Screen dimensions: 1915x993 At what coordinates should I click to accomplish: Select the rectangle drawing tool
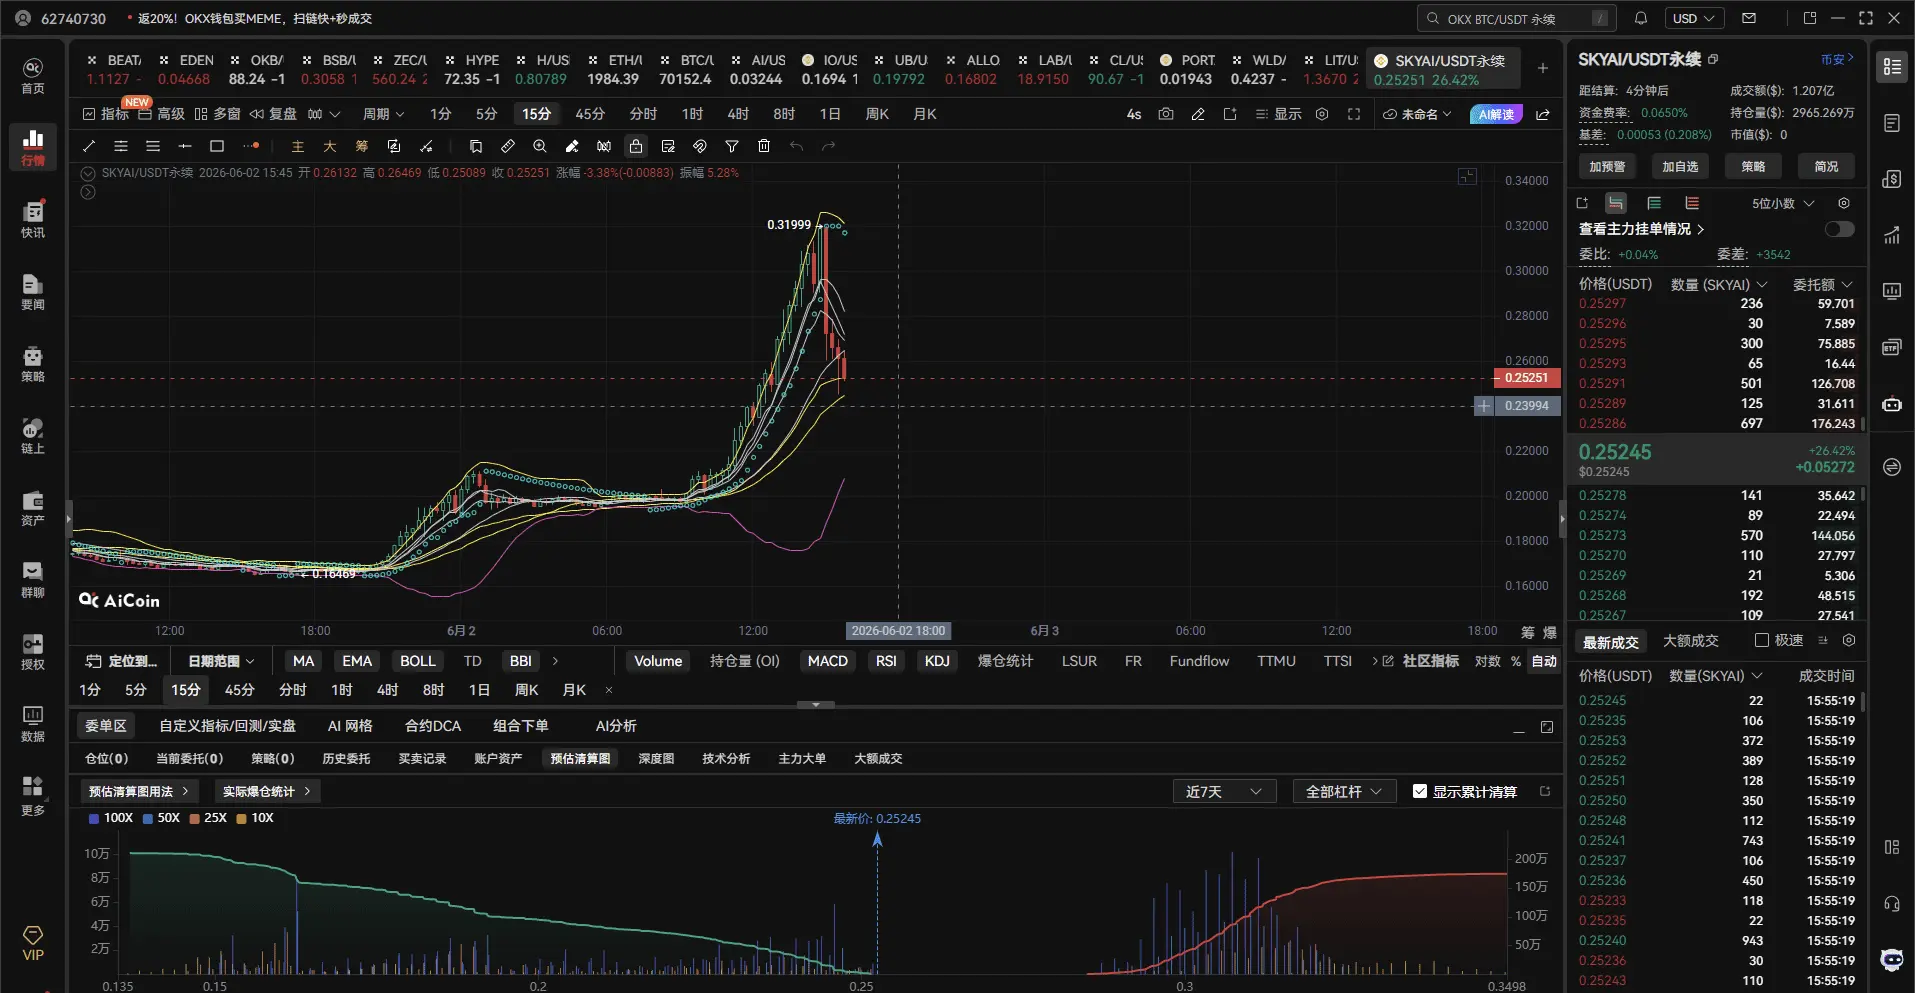[217, 146]
